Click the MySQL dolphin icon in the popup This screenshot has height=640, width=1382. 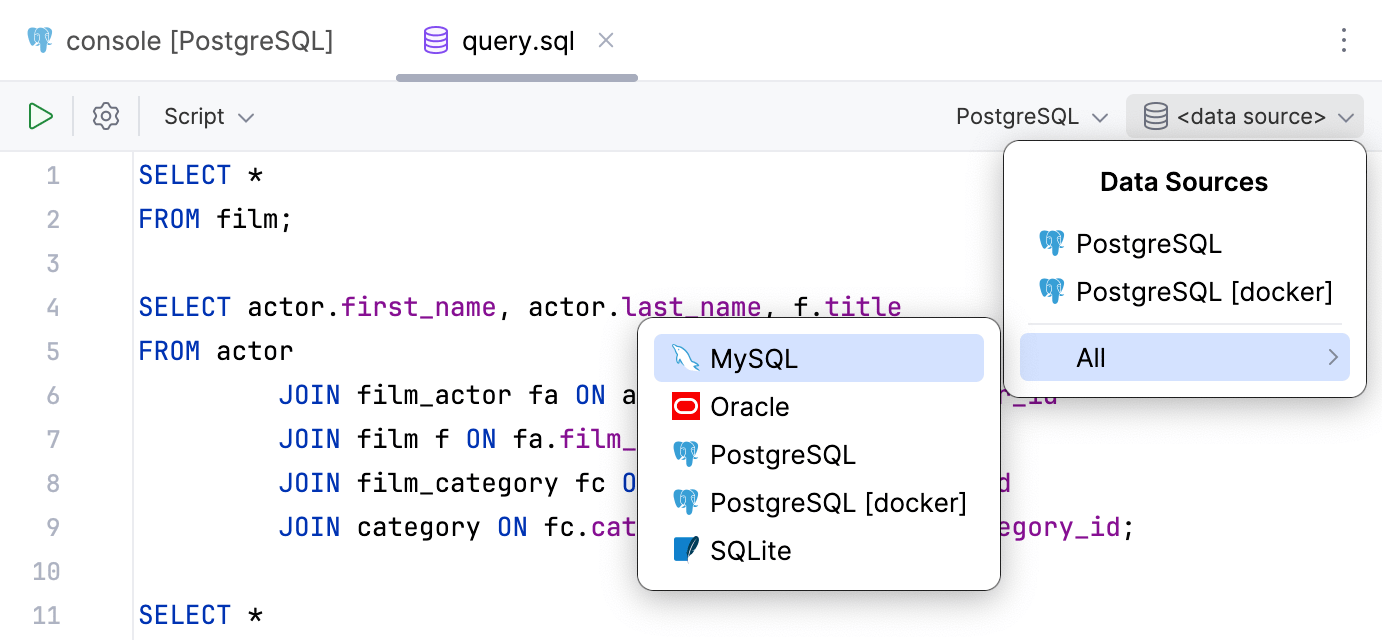[x=684, y=356]
